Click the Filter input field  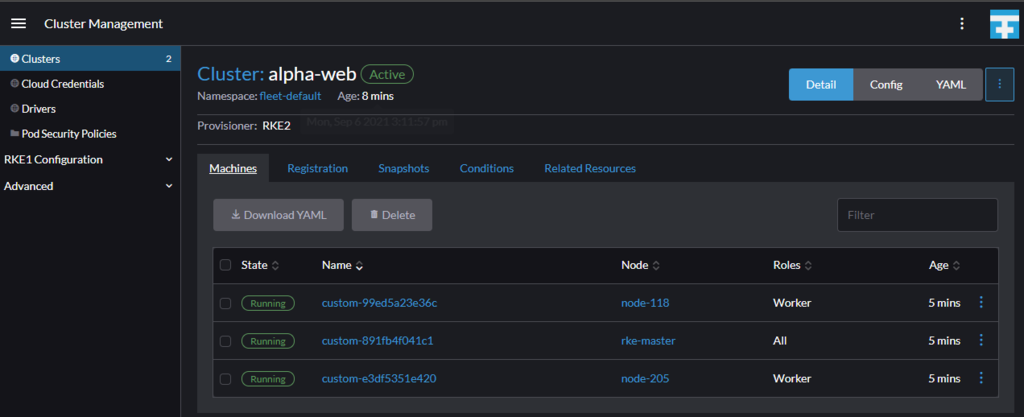(x=917, y=215)
